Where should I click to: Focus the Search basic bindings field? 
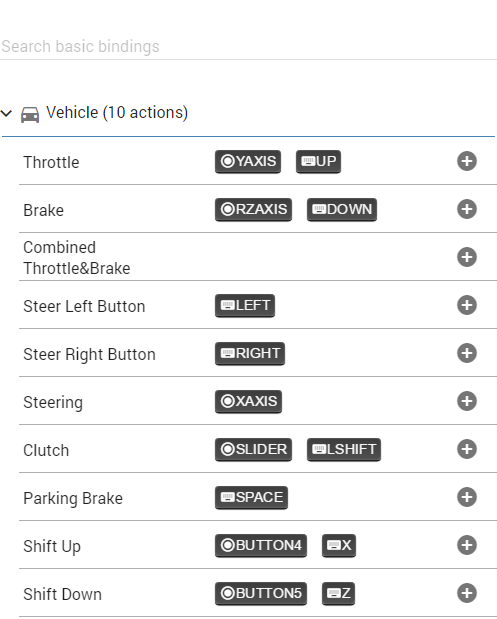[248, 46]
